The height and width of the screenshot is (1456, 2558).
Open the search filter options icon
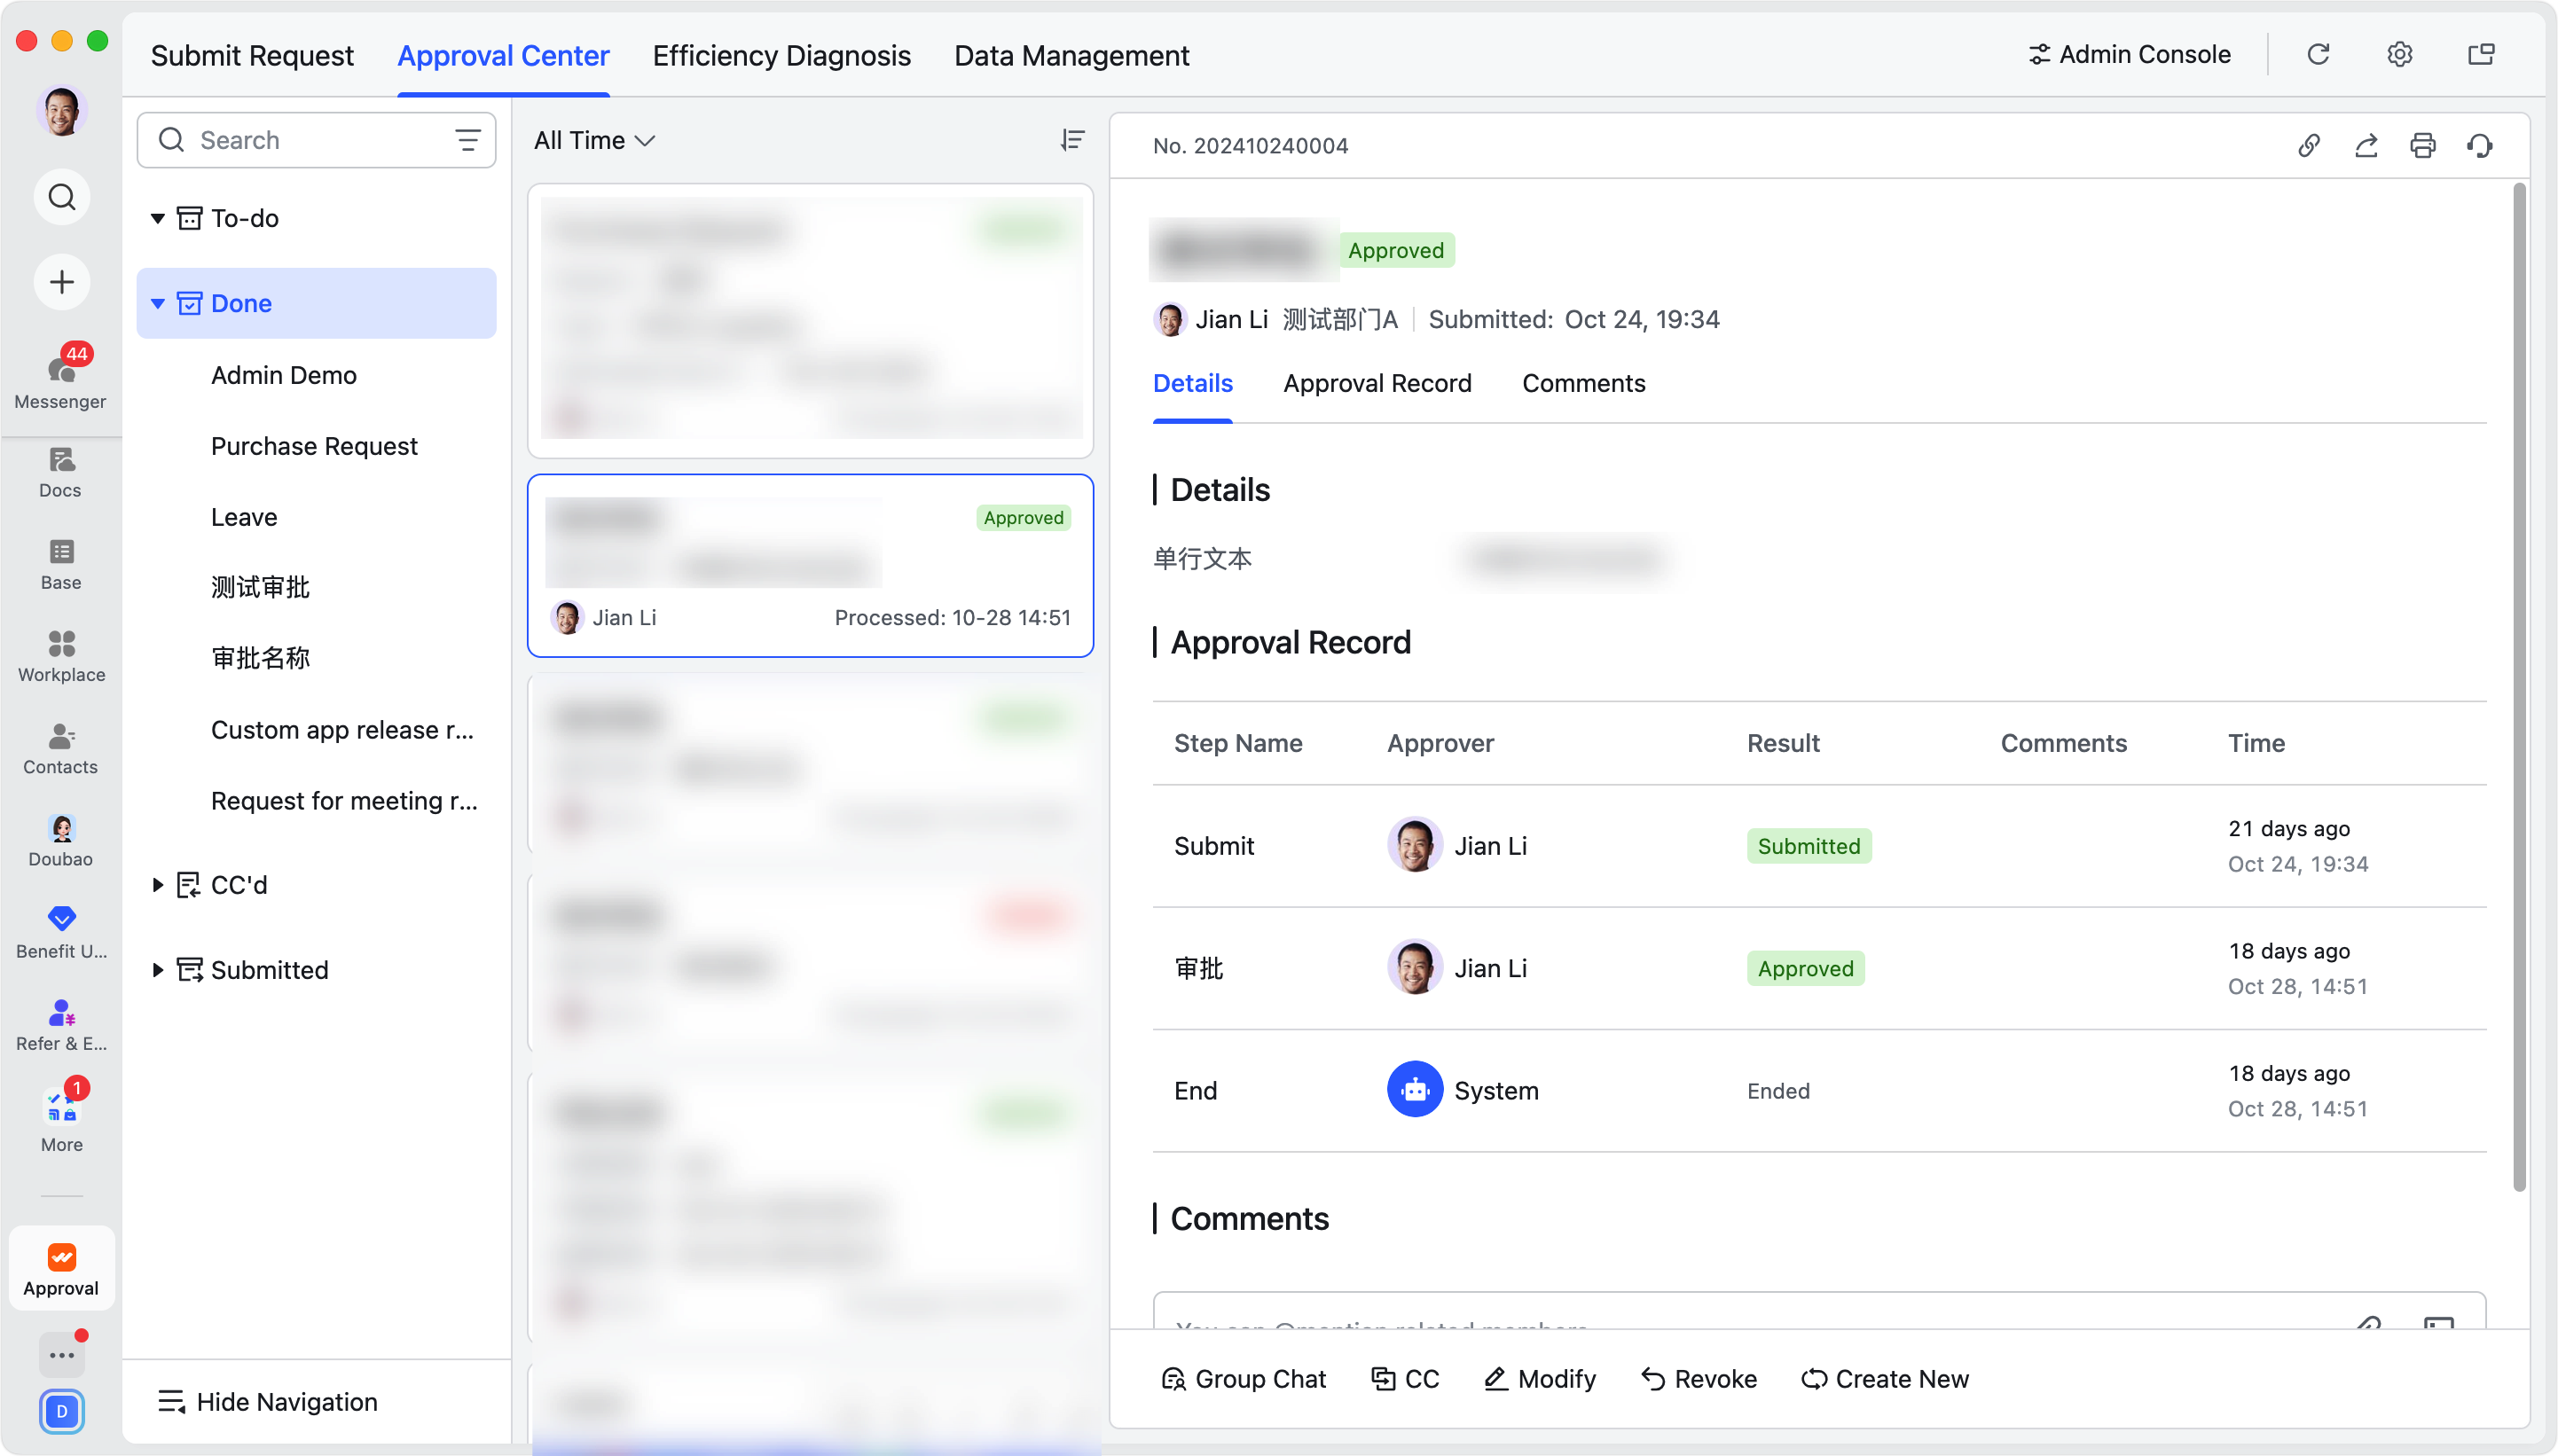coord(467,140)
